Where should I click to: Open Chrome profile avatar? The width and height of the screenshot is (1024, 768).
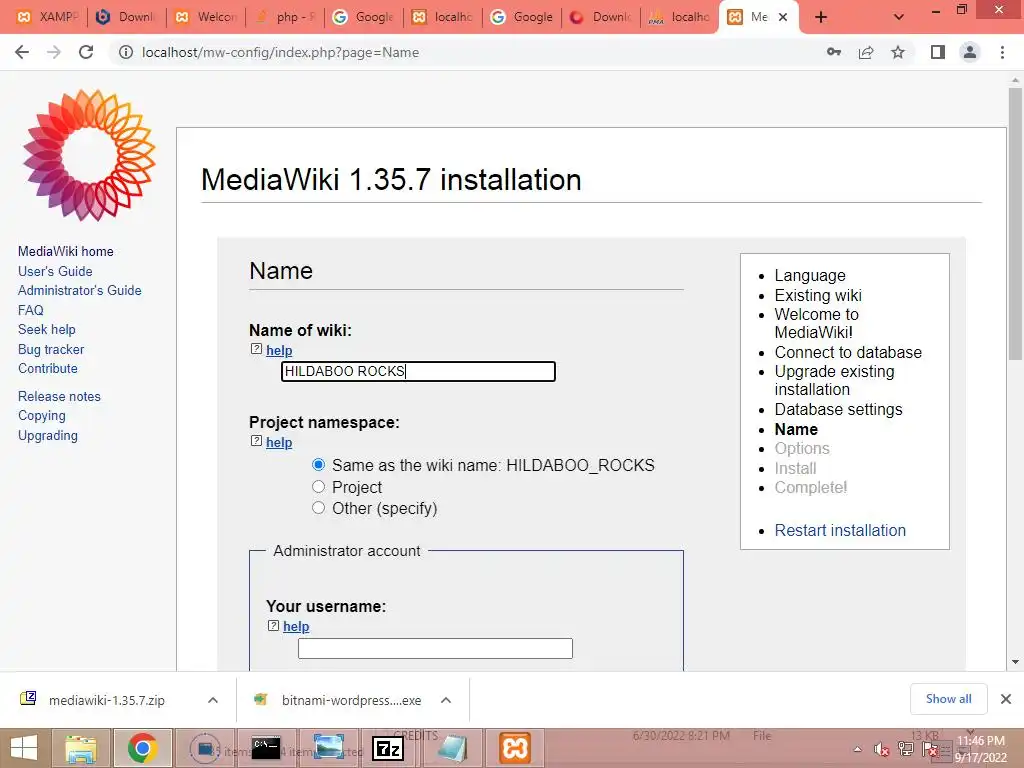coord(970,52)
